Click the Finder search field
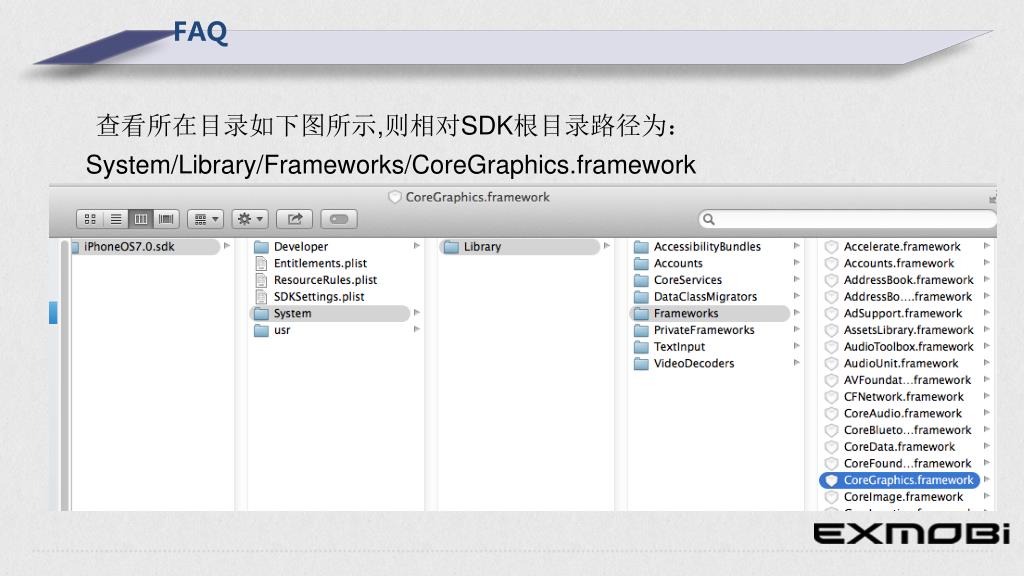1024x576 pixels. click(x=847, y=219)
